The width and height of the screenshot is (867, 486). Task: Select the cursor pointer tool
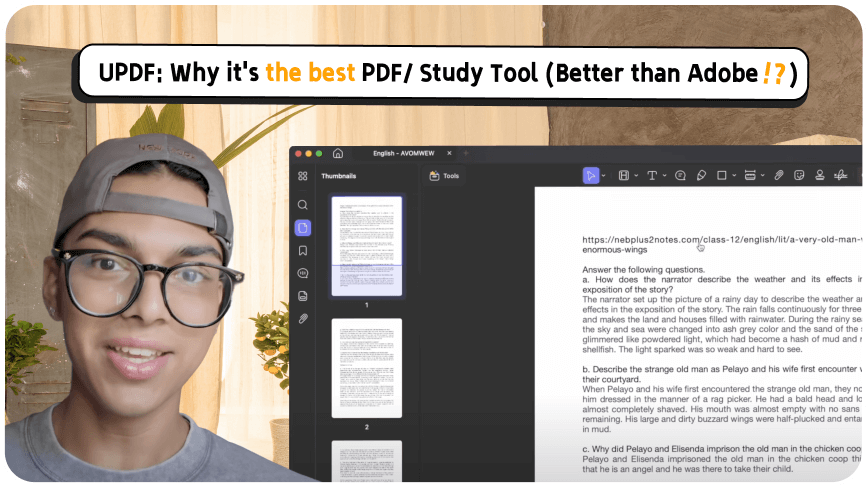pyautogui.click(x=591, y=175)
